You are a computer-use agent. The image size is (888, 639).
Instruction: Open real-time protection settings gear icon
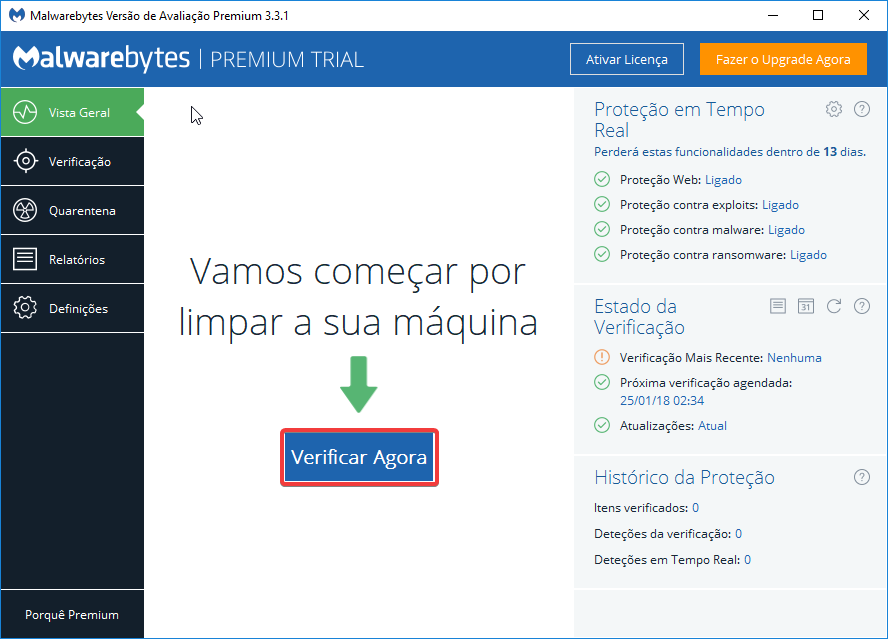point(834,109)
